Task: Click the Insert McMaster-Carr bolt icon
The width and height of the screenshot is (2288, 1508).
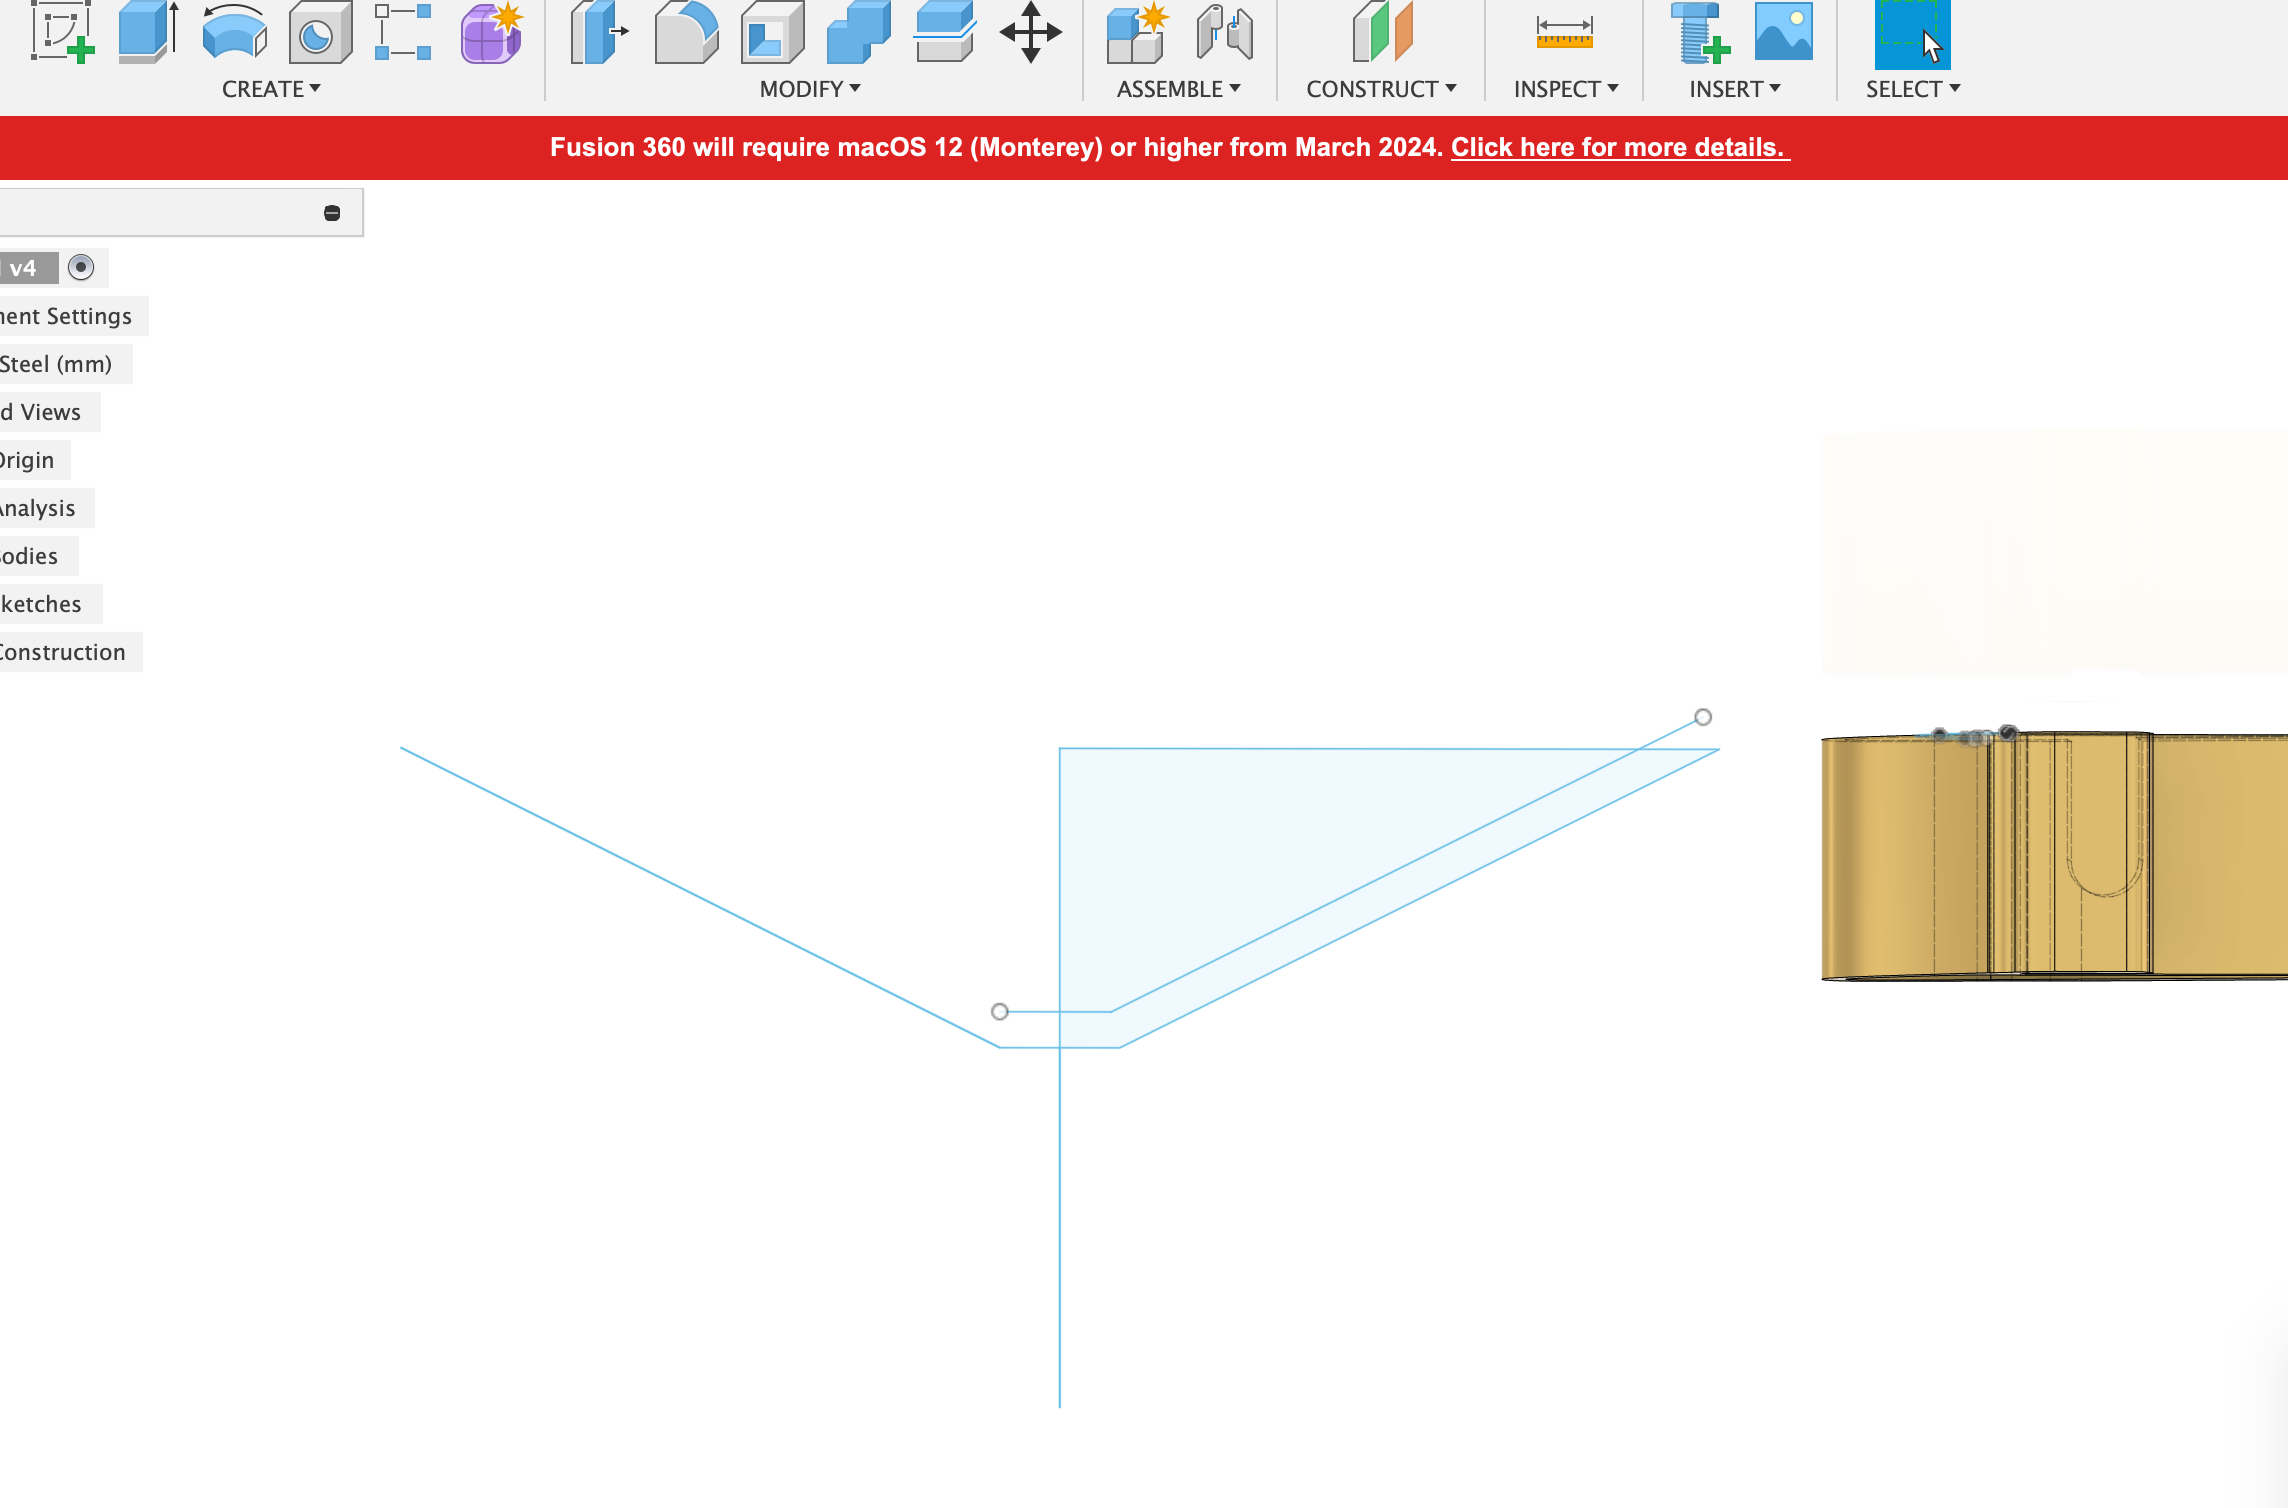Action: [x=1698, y=32]
